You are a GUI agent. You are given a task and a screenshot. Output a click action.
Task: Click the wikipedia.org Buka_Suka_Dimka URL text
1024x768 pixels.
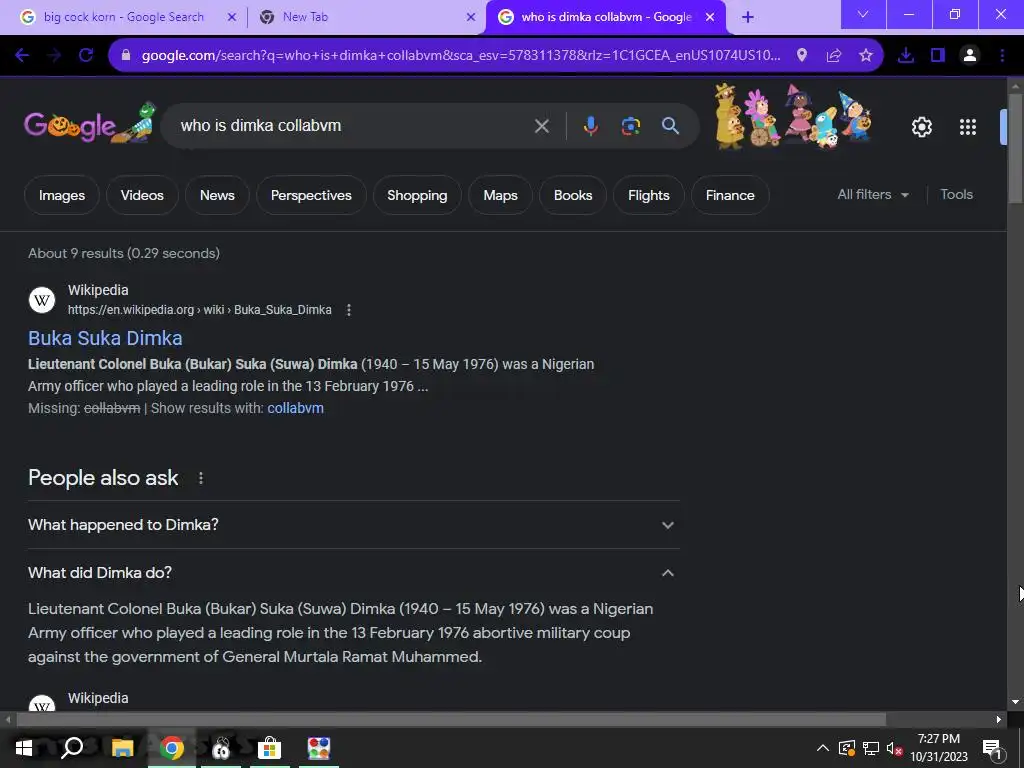[200, 310]
